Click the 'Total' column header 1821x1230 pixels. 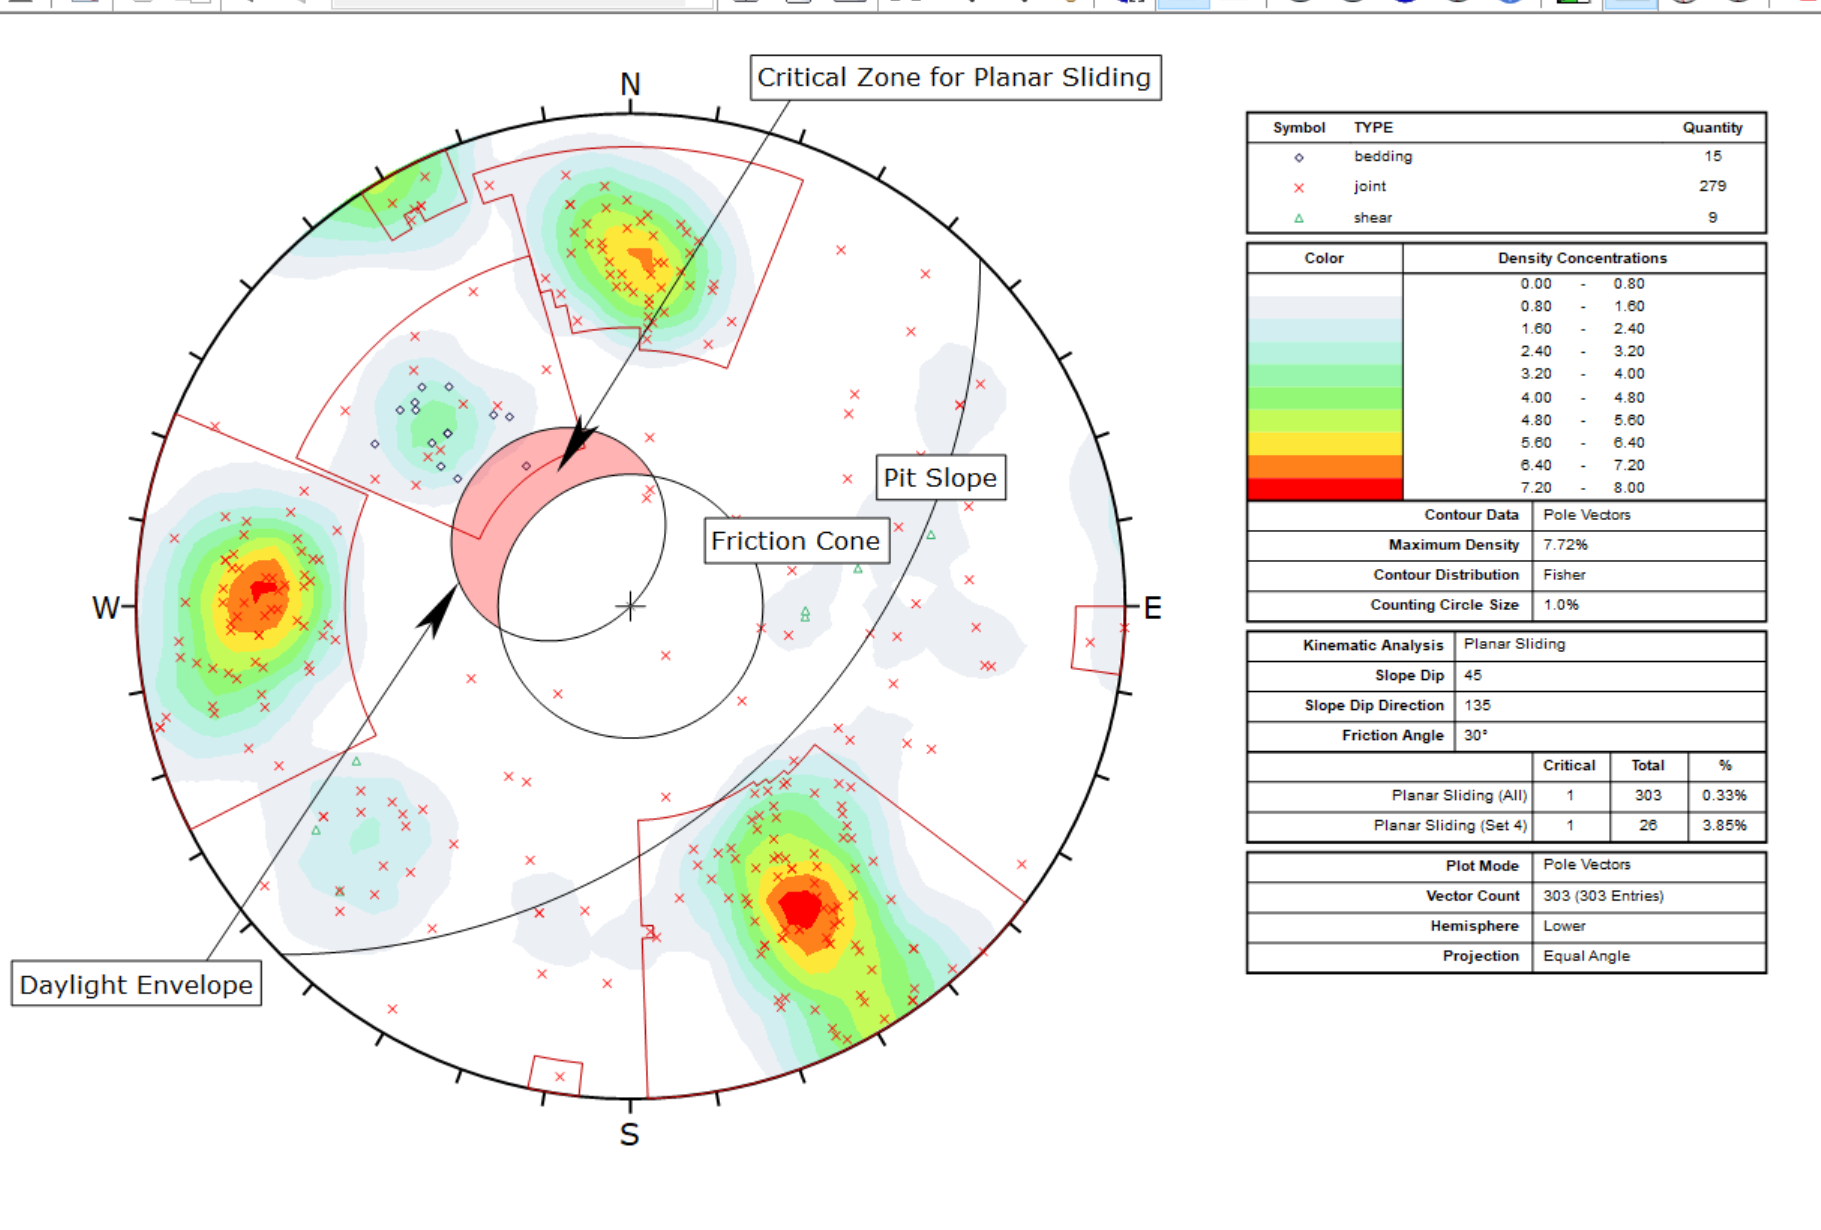coord(1647,765)
